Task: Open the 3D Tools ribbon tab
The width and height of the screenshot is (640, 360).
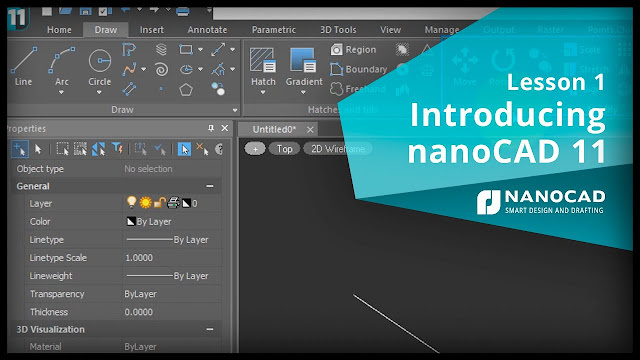Action: (x=338, y=30)
